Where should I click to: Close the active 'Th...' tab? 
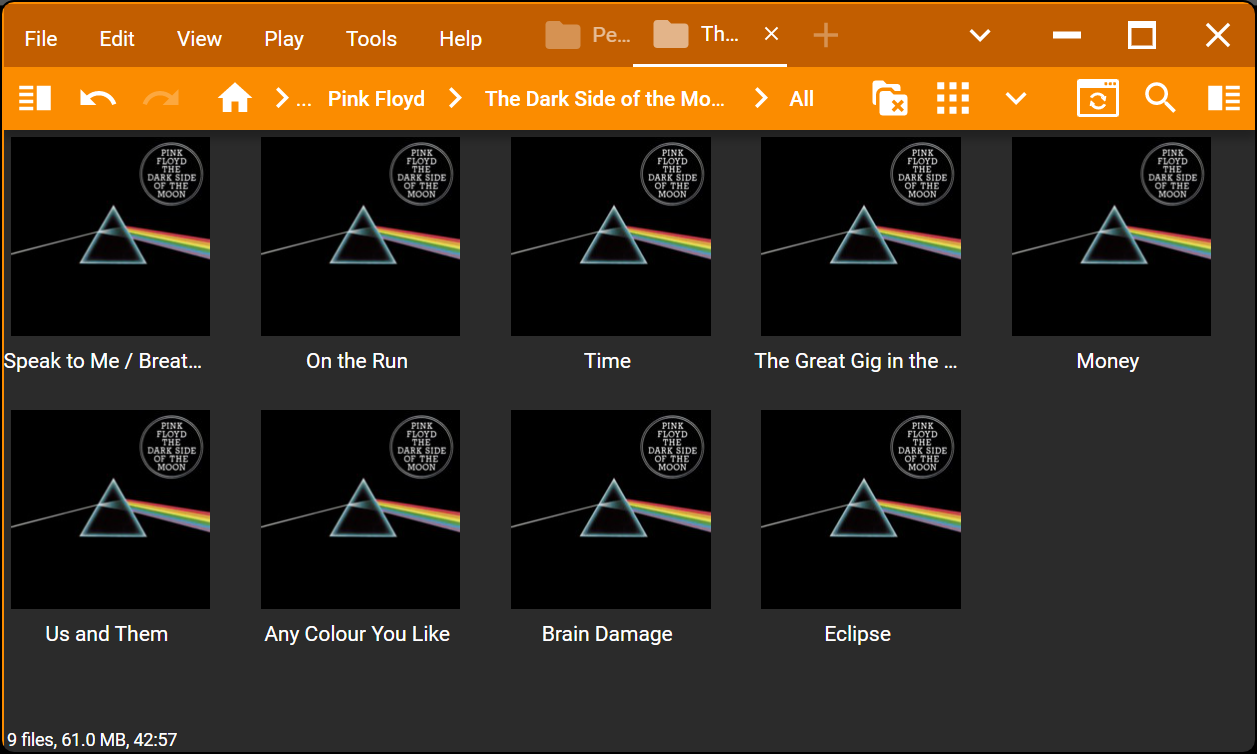(x=771, y=34)
